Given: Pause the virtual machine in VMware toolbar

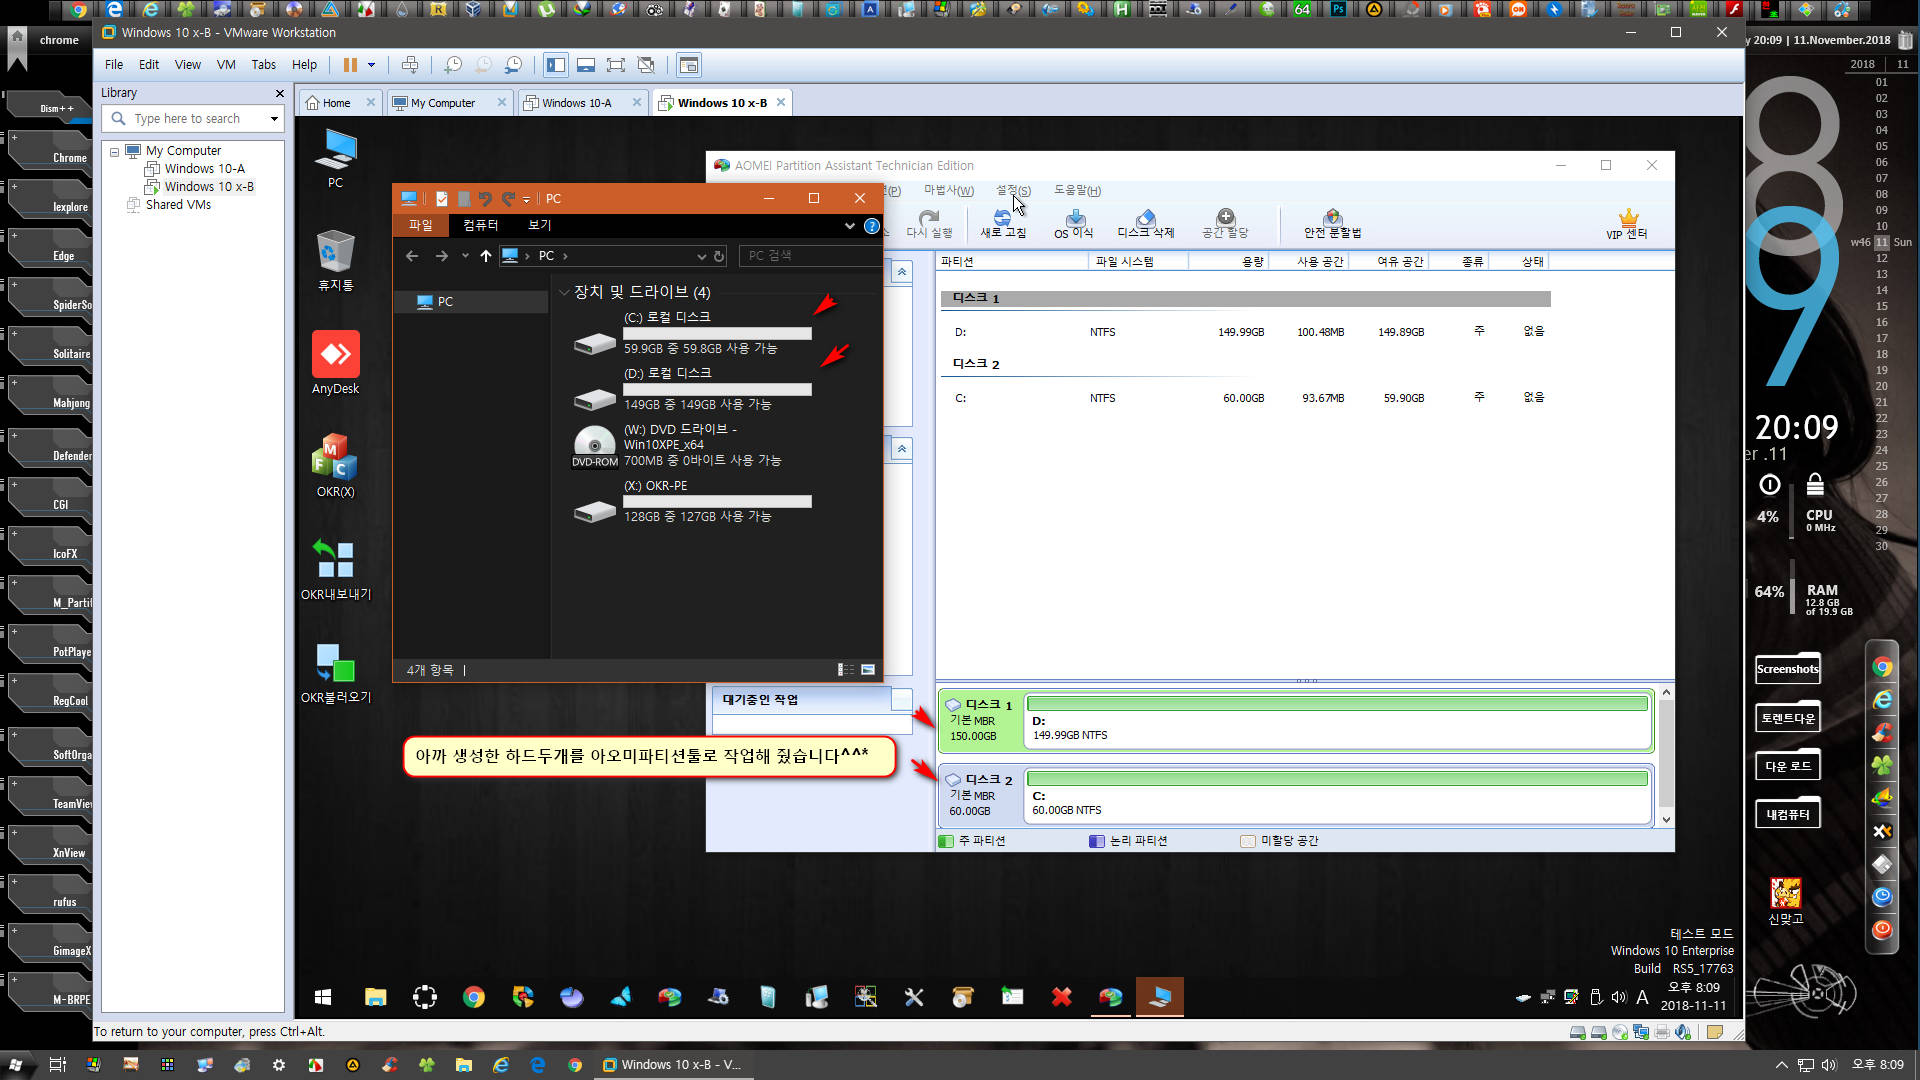Looking at the screenshot, I should [350, 65].
